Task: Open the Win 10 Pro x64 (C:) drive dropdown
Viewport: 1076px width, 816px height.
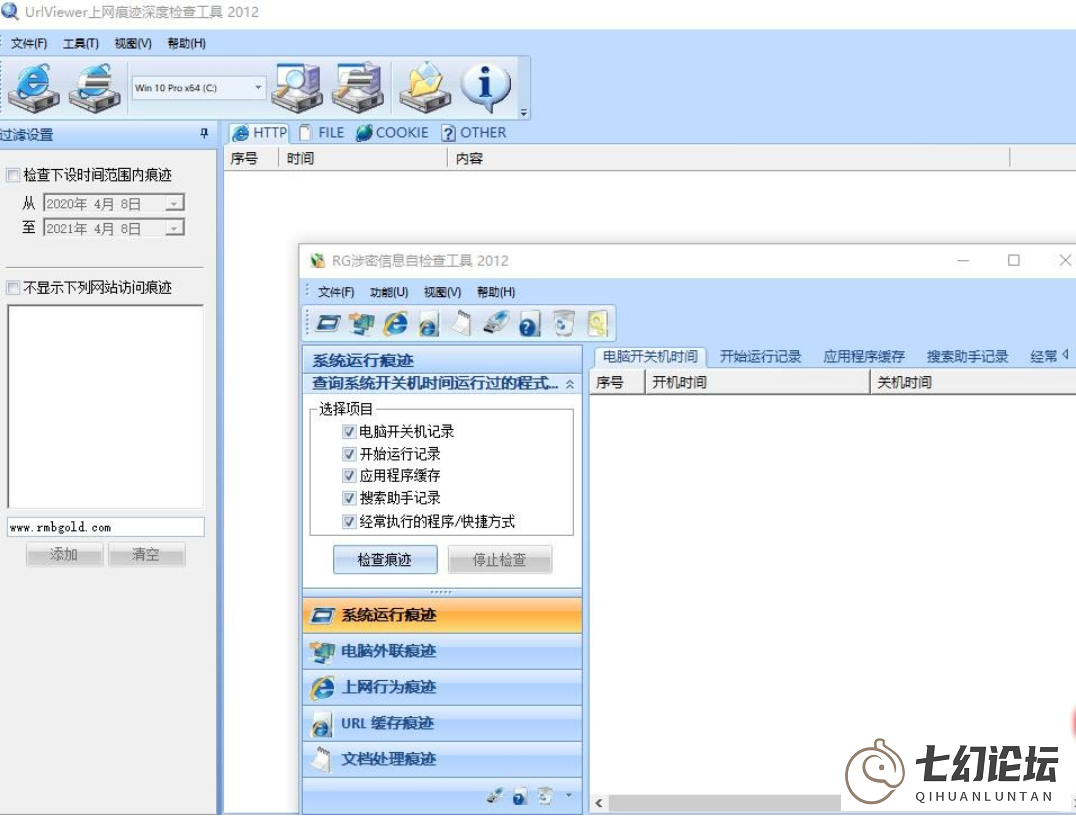Action: point(258,87)
